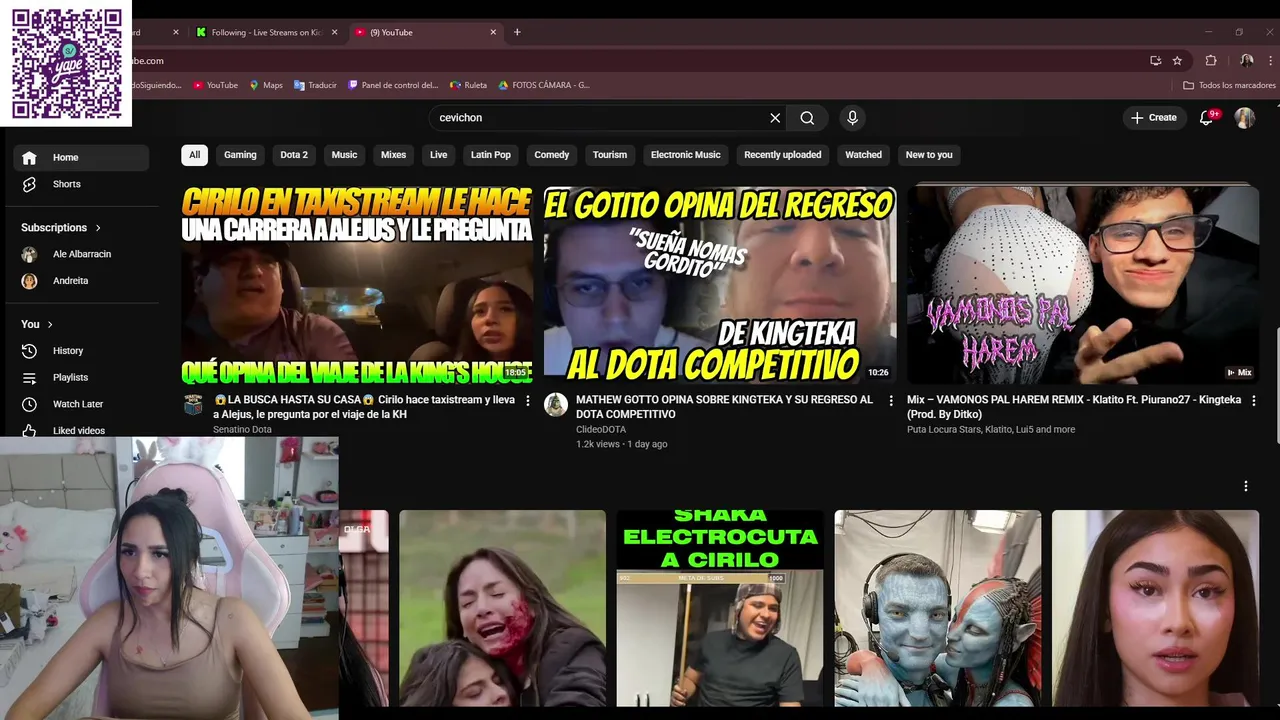Open a new browser tab
The image size is (1280, 720).
[517, 32]
